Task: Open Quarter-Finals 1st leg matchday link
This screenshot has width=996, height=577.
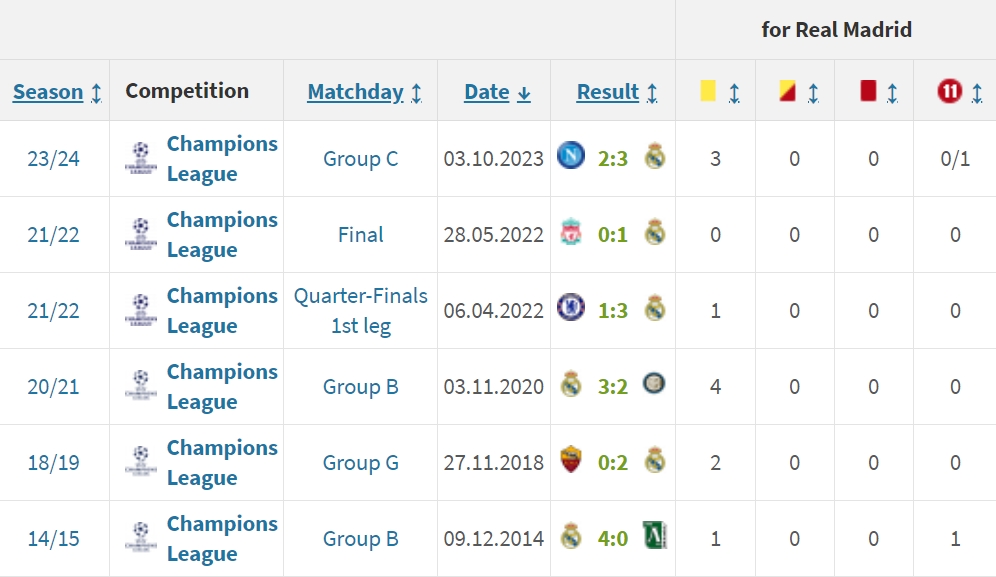Action: (360, 311)
